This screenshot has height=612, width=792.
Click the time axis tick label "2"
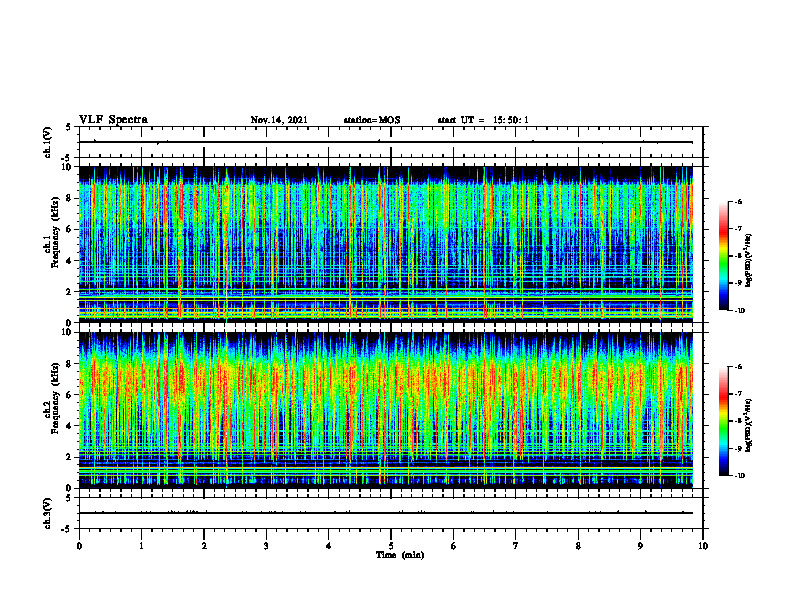tap(204, 546)
